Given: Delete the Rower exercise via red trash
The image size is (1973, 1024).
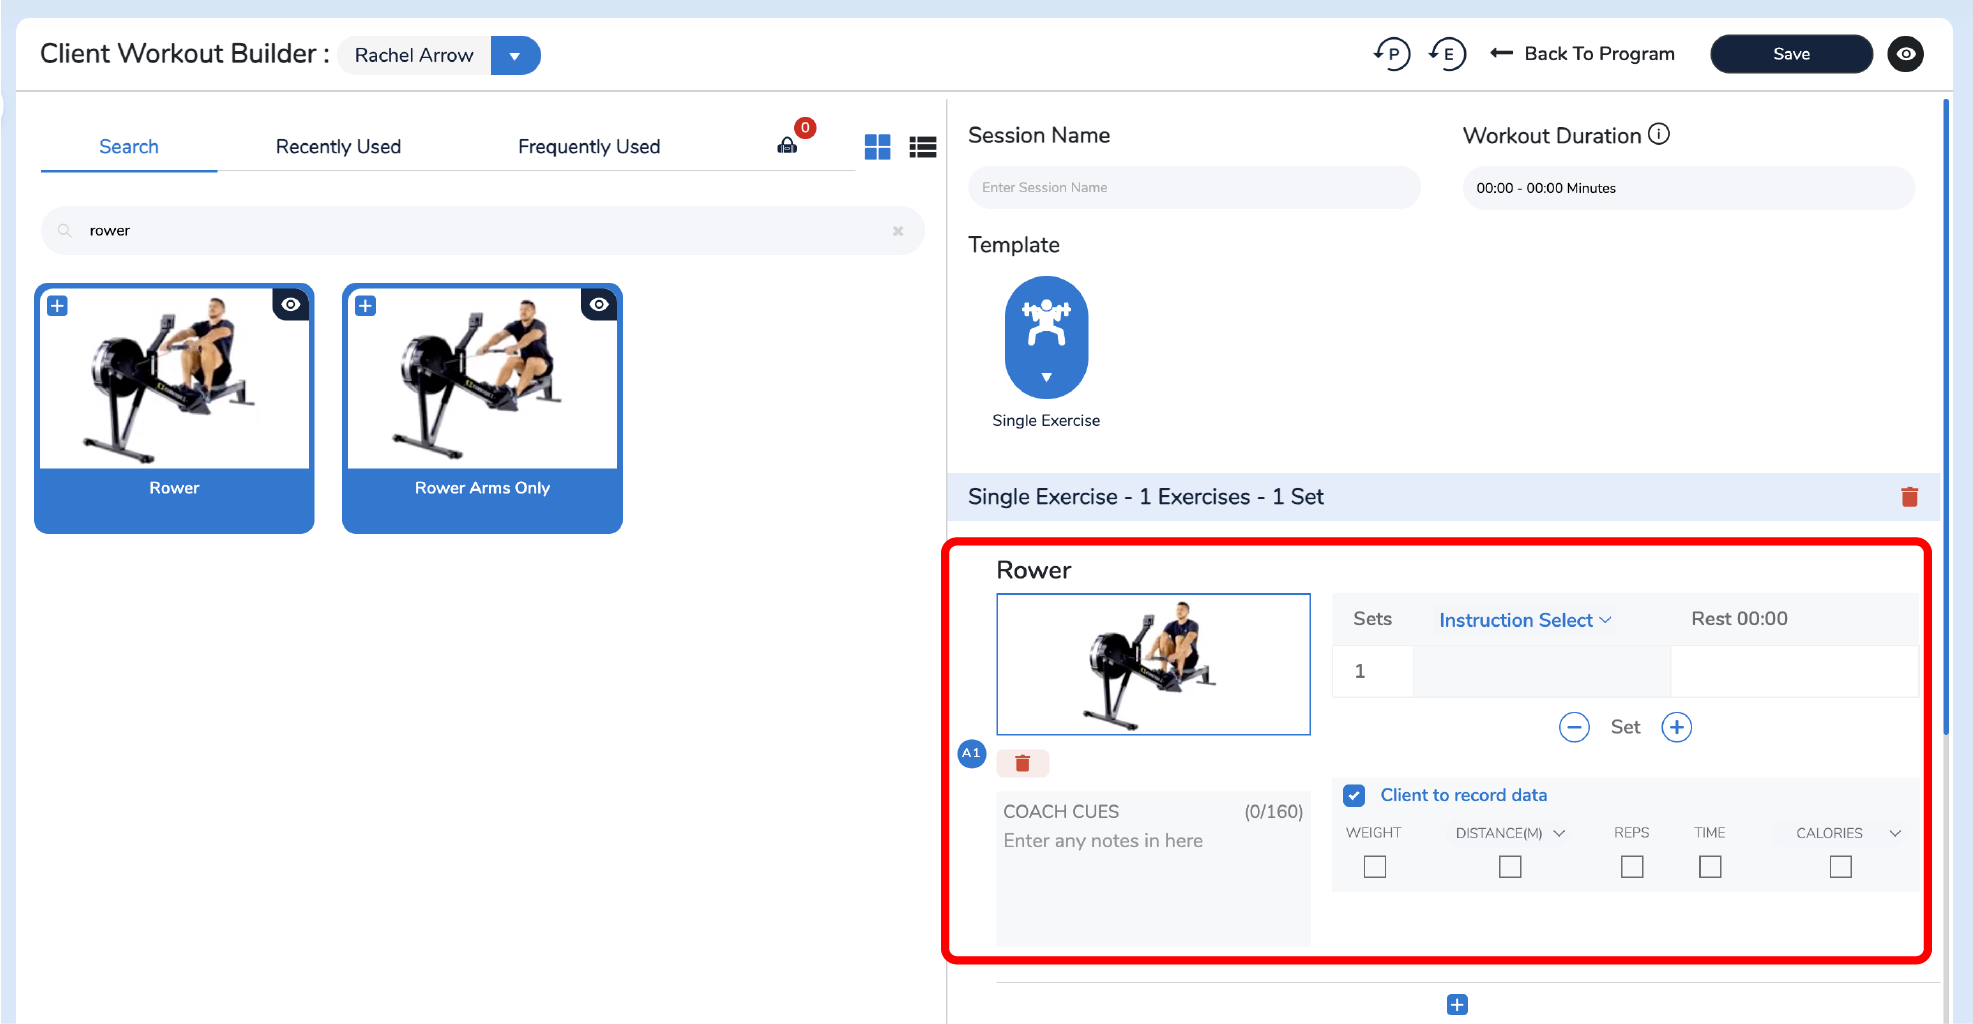Looking at the screenshot, I should 1022,764.
